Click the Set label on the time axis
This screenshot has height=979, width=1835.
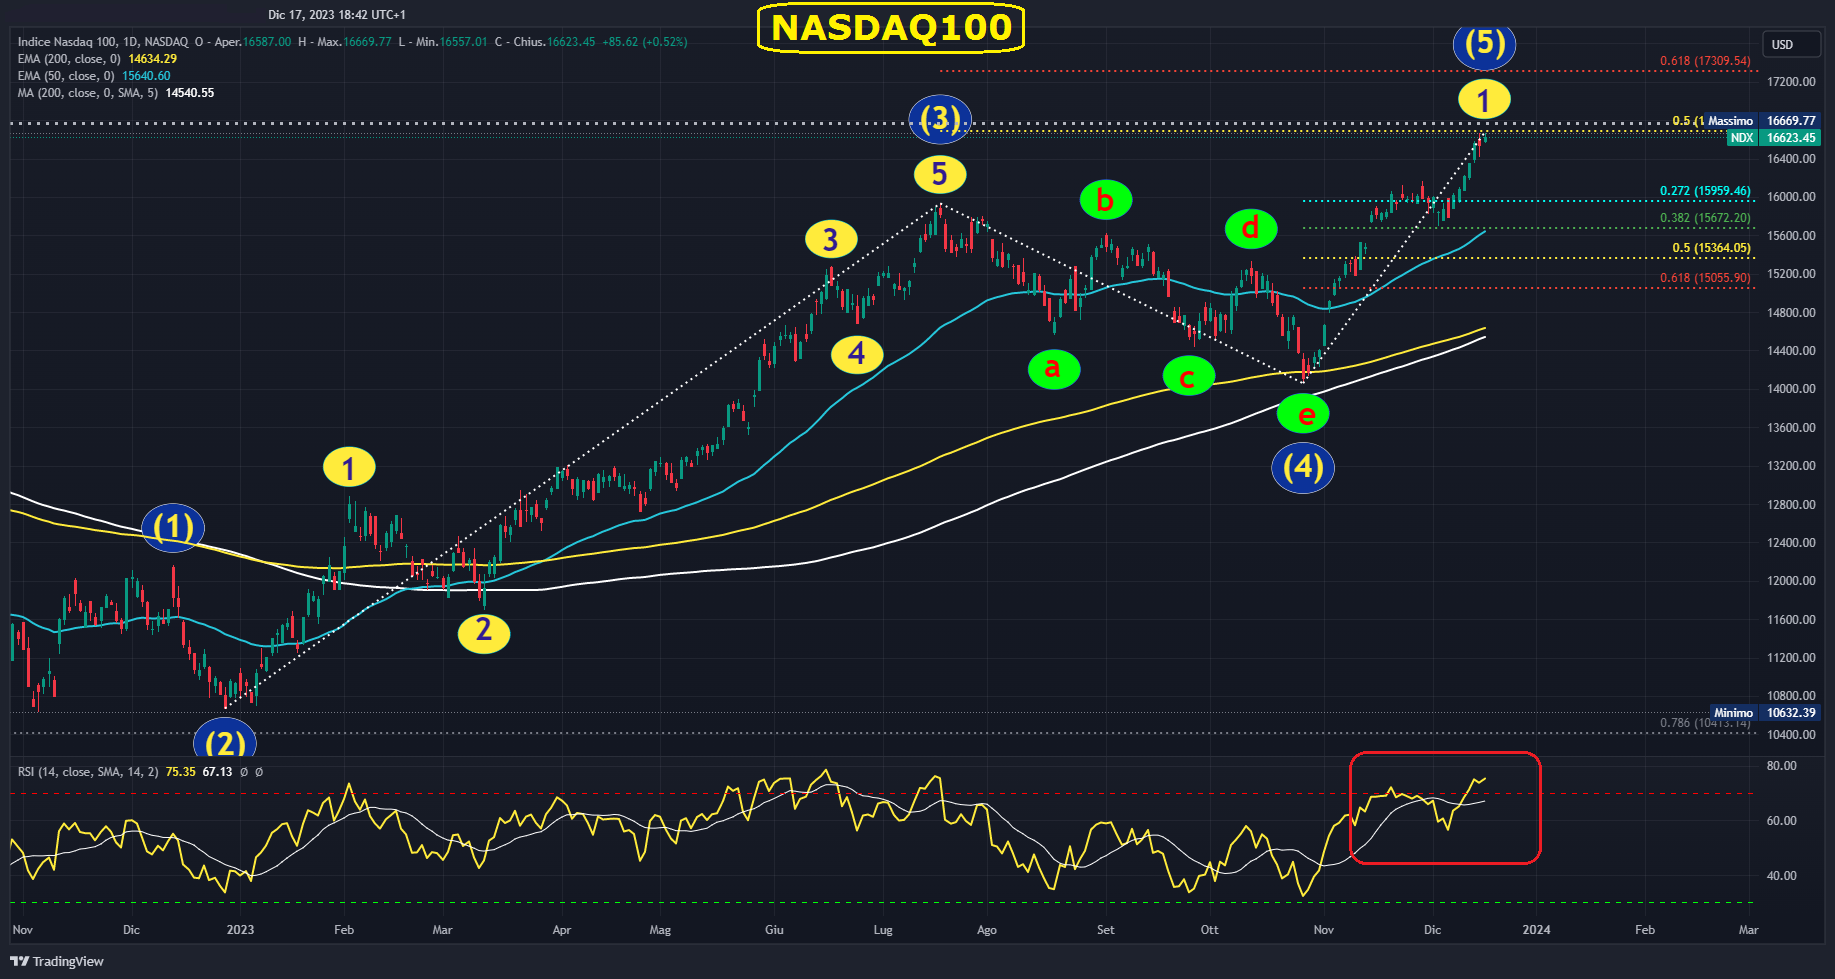coord(1105,930)
